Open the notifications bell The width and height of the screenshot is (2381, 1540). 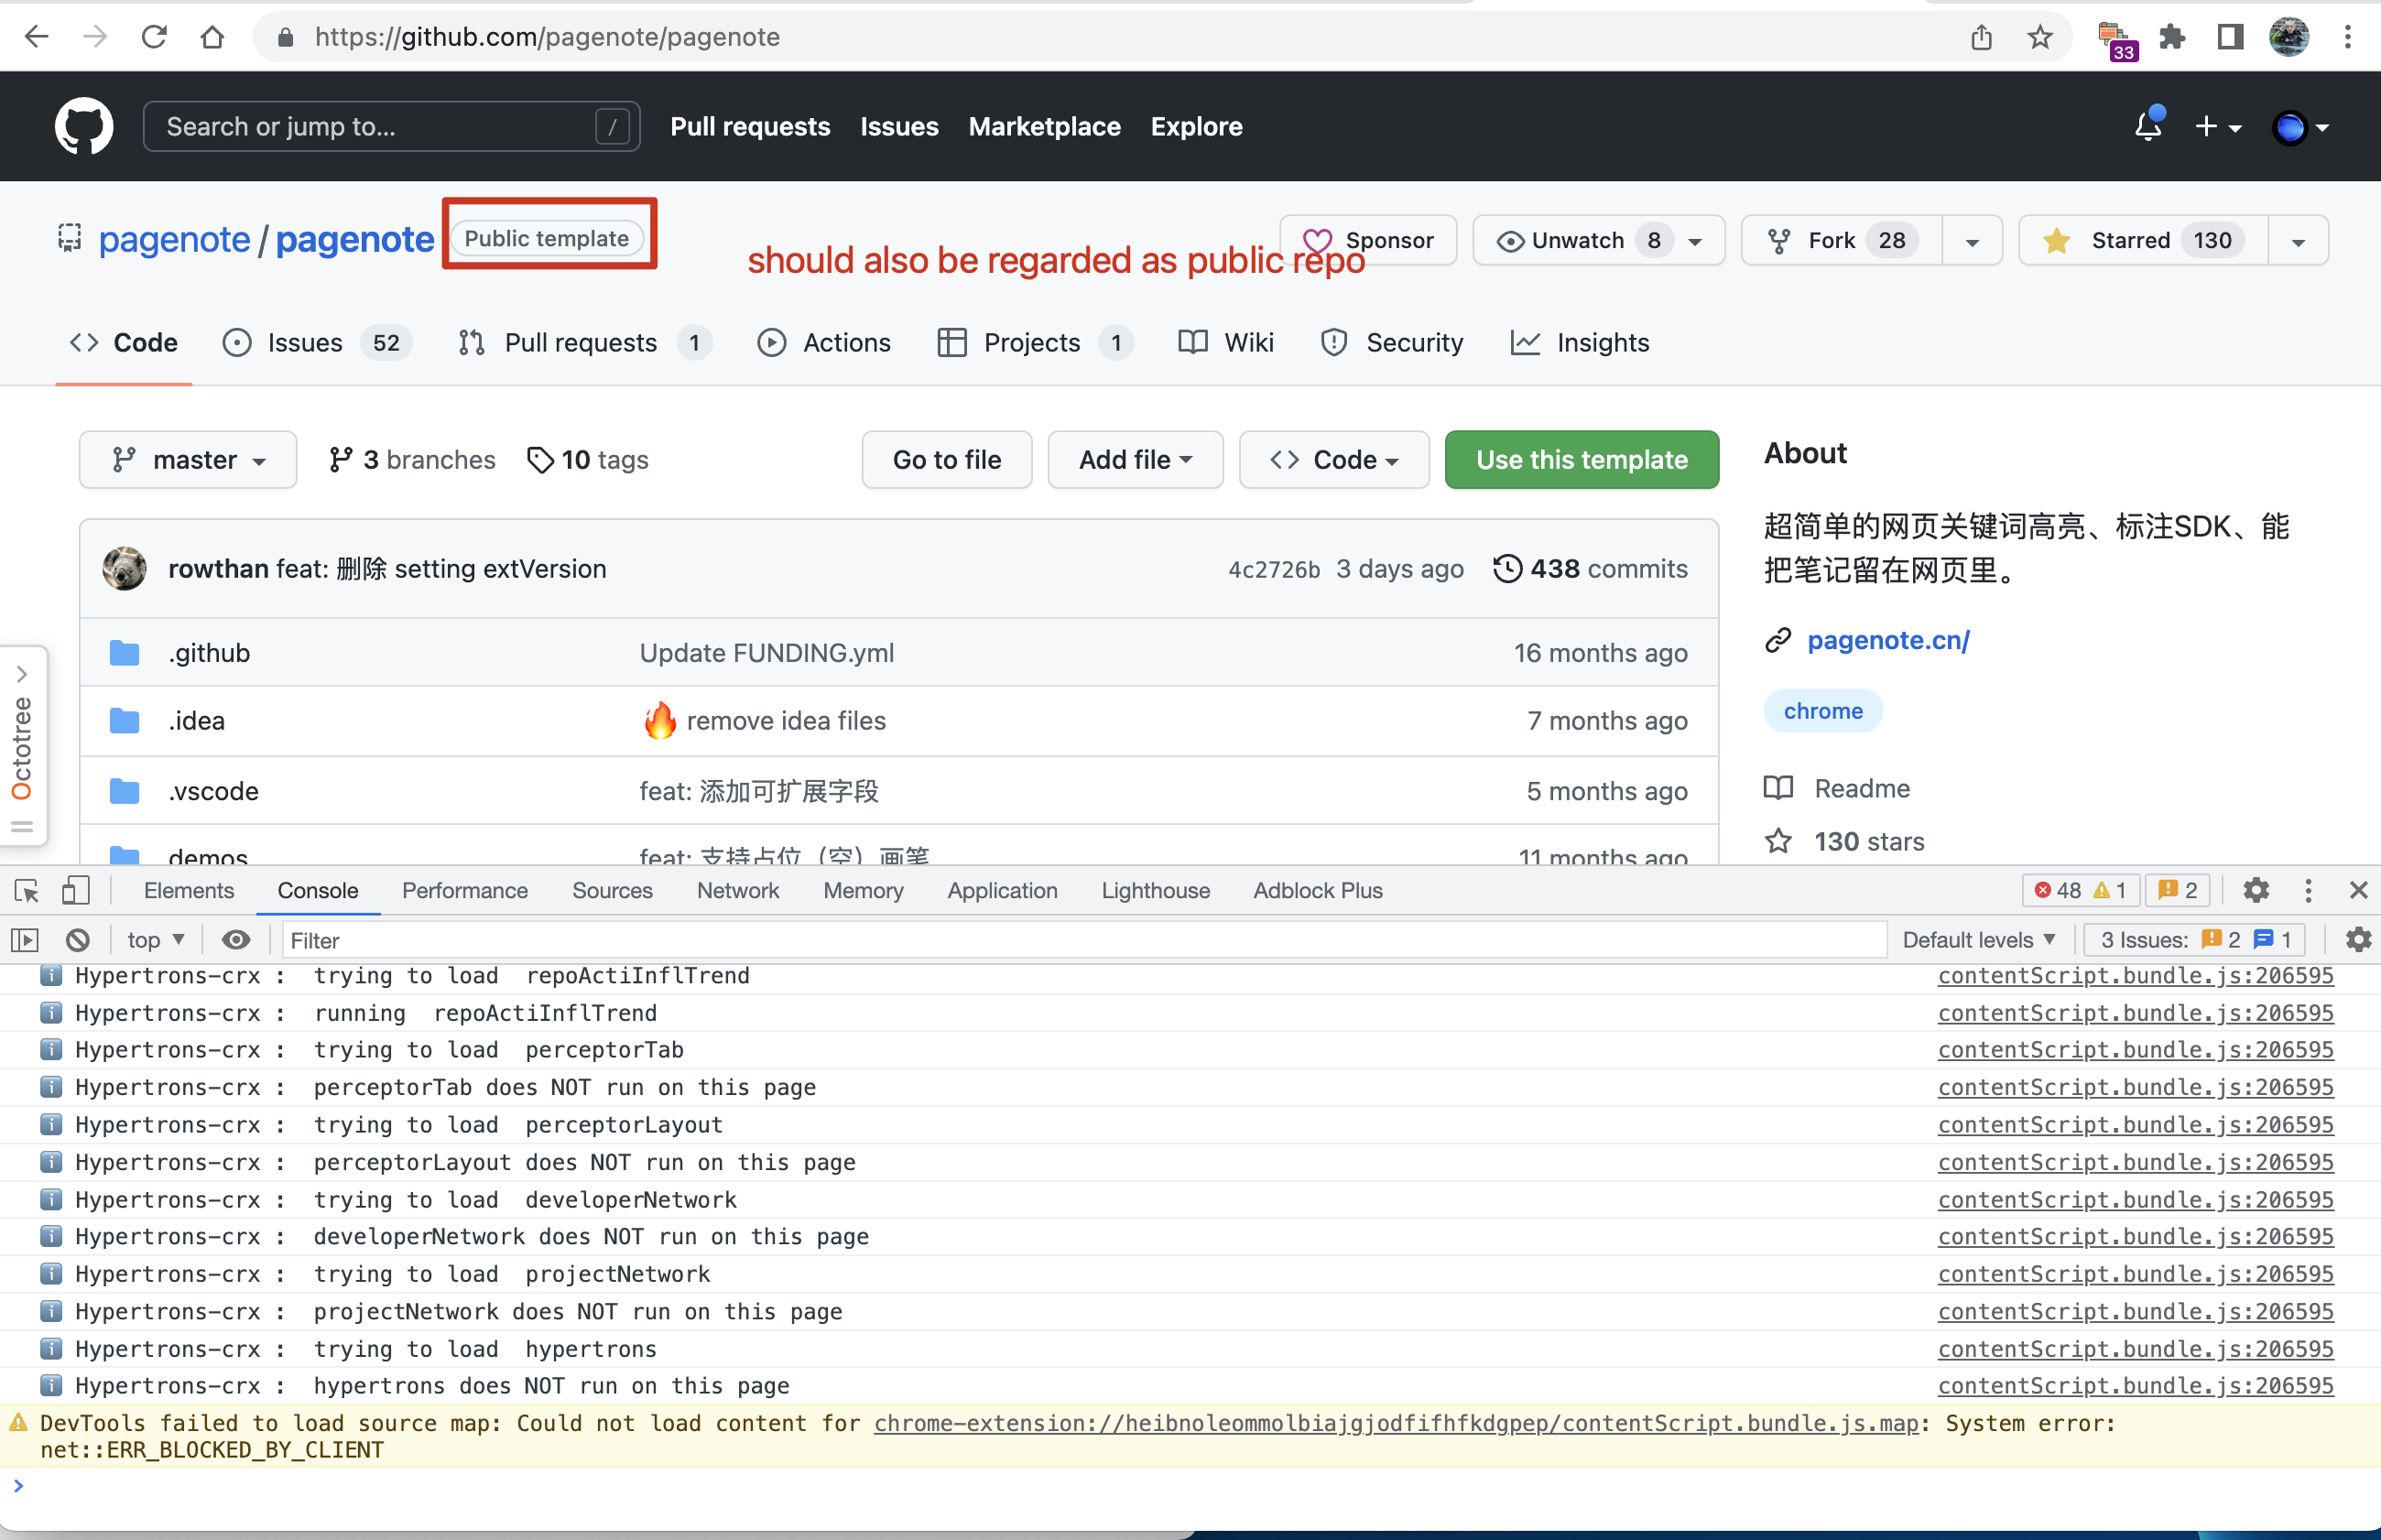tap(2147, 126)
